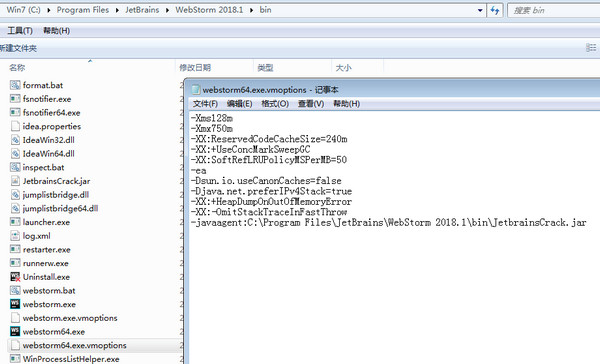This screenshot has height=364, width=600.
Task: Change the view layout icon in toolbar
Action: (x=591, y=48)
